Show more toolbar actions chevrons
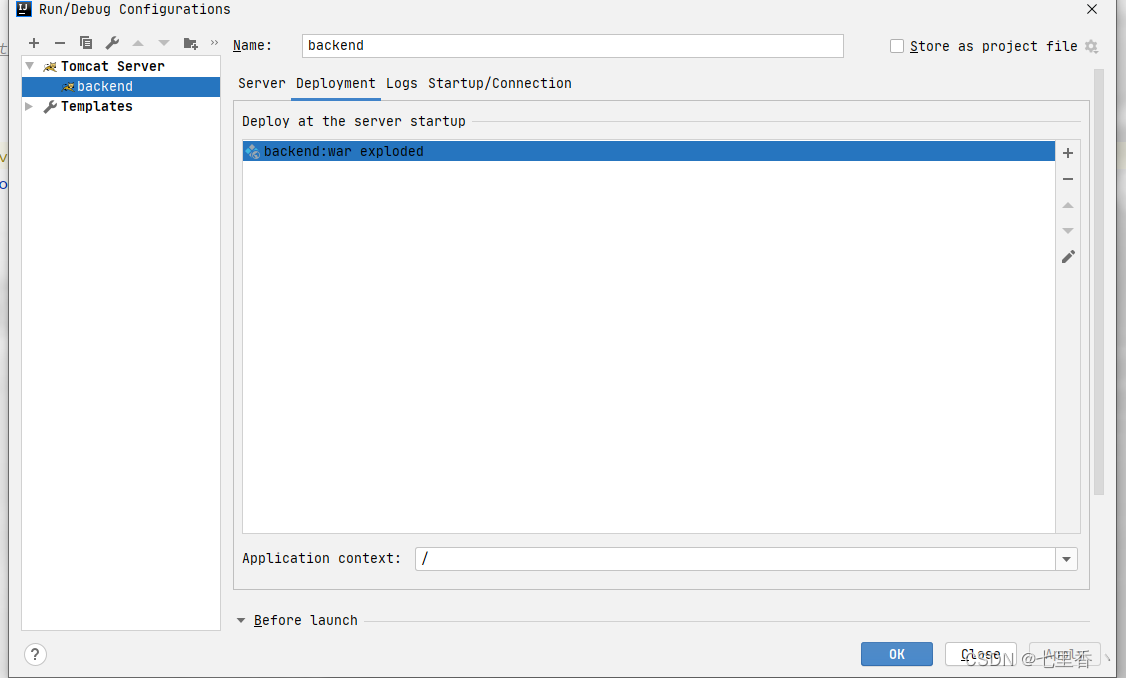Viewport: 1126px width, 678px height. click(214, 43)
